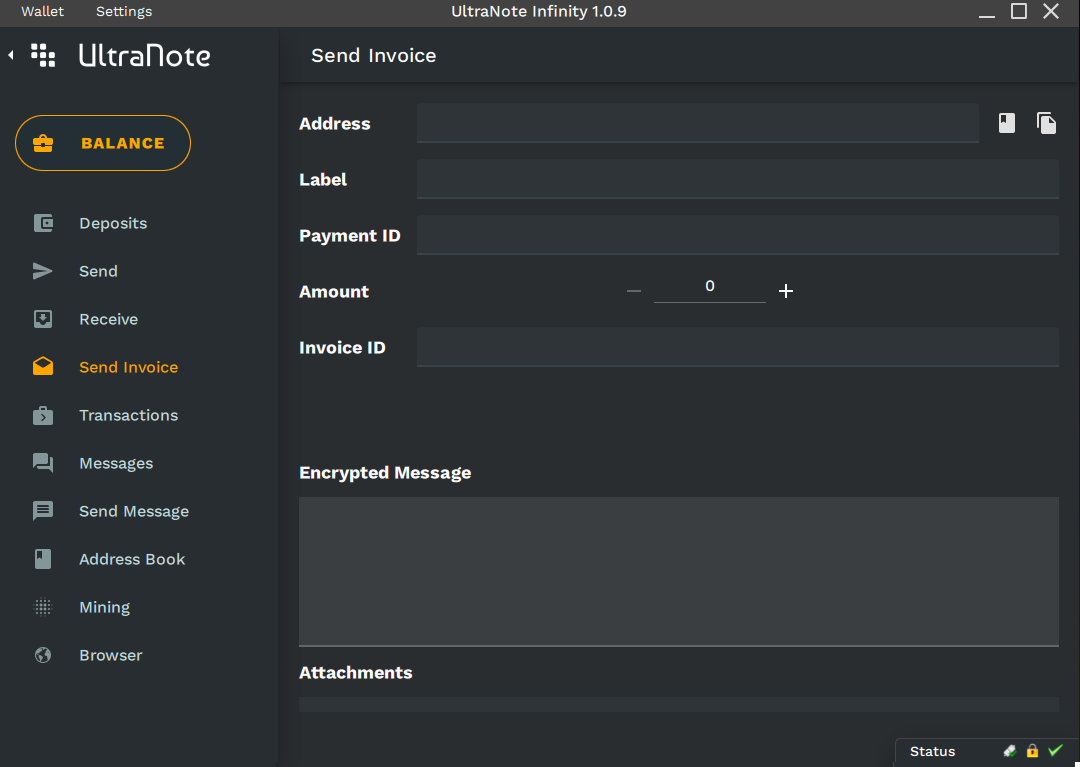Image resolution: width=1080 pixels, height=767 pixels.
Task: Open the Deposits page via its wallet icon
Action: pyautogui.click(x=43, y=223)
